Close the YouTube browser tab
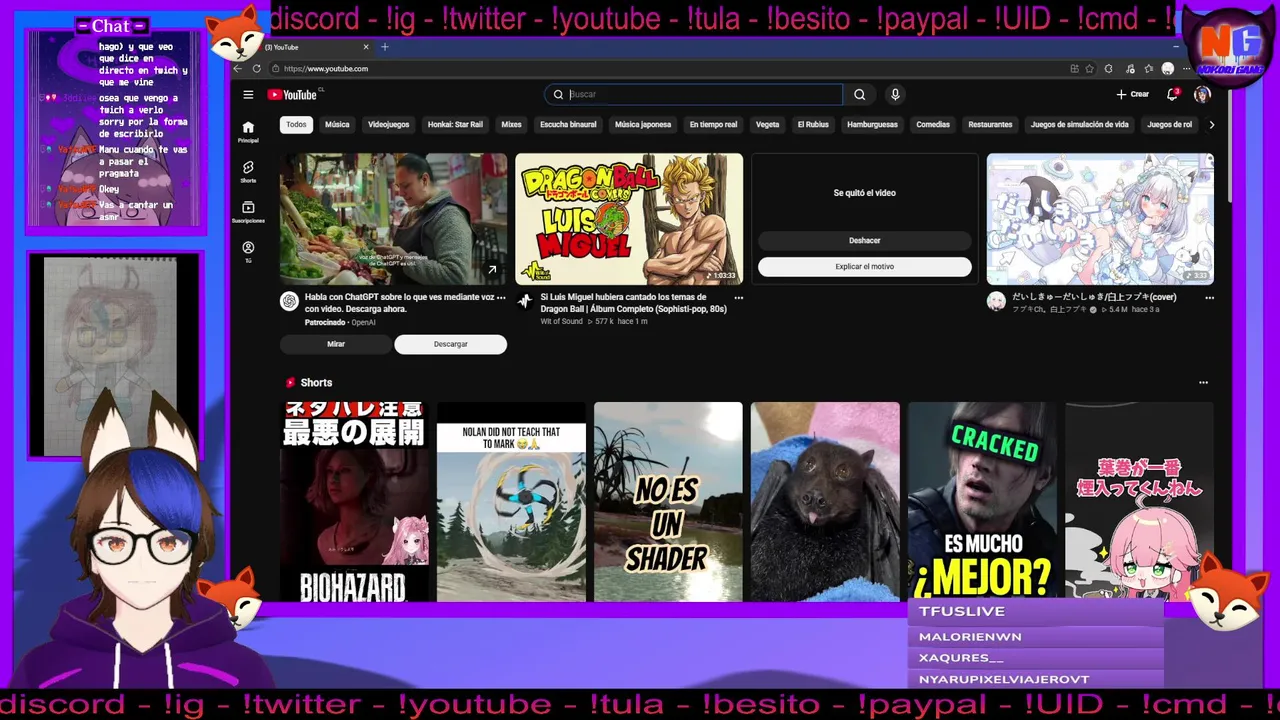This screenshot has height=720, width=1280. (366, 47)
